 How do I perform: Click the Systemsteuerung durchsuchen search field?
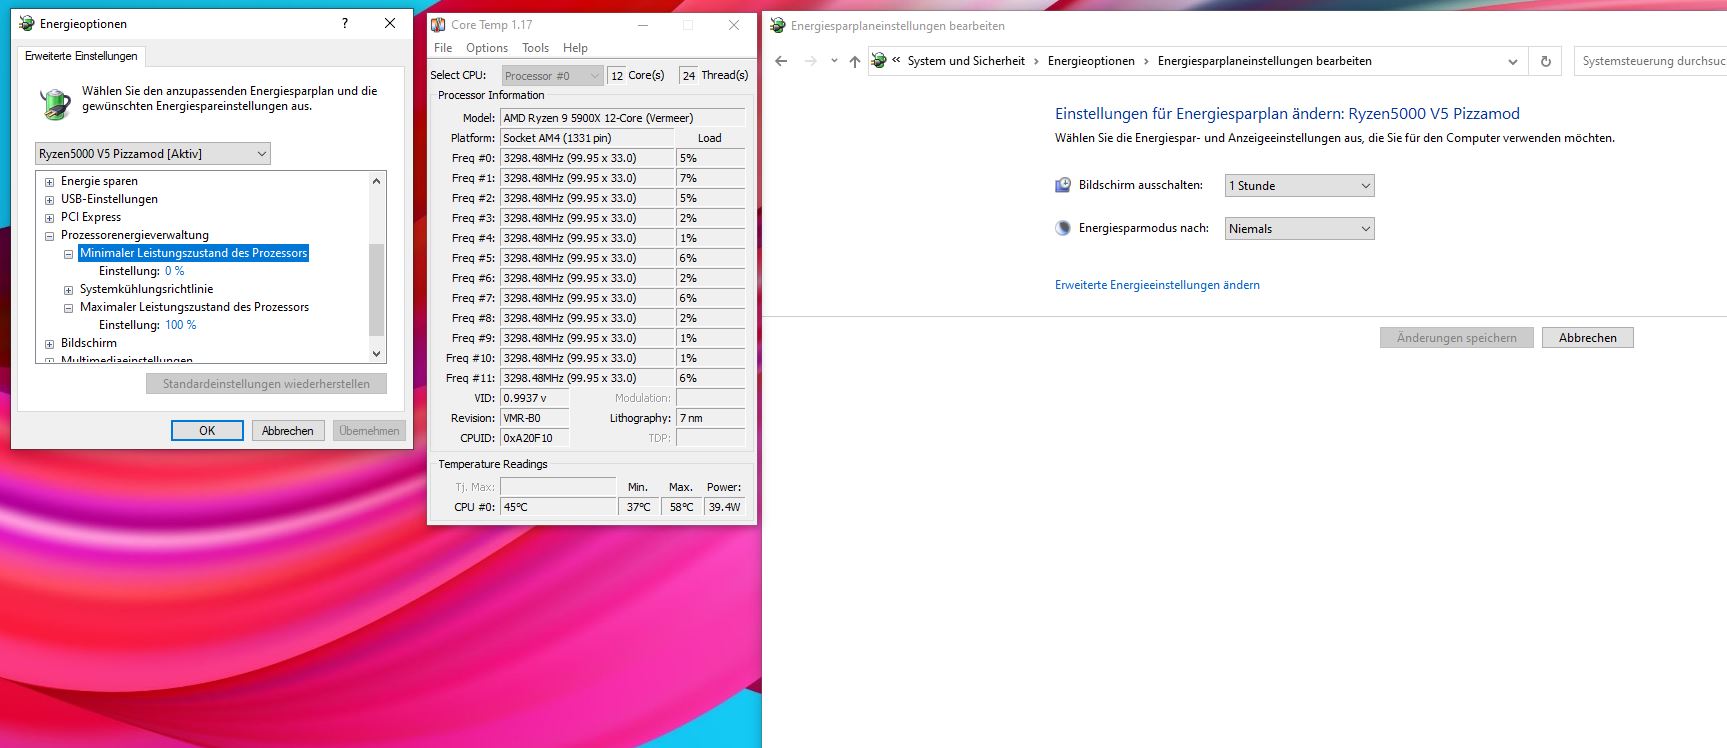(1650, 61)
